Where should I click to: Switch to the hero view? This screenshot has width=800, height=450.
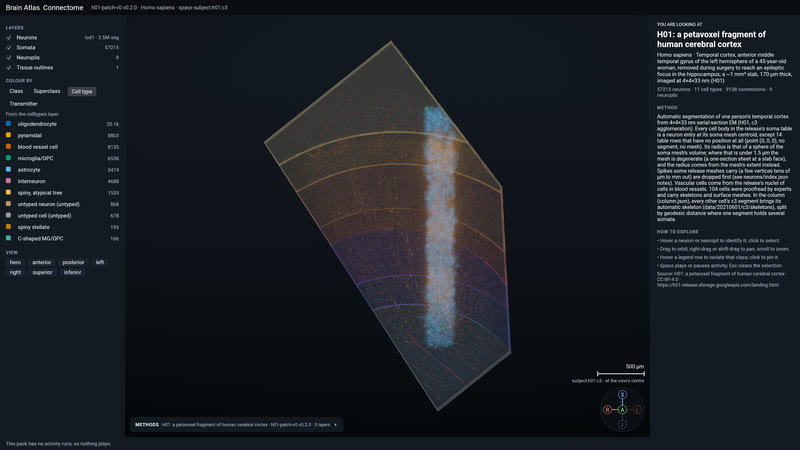15,262
